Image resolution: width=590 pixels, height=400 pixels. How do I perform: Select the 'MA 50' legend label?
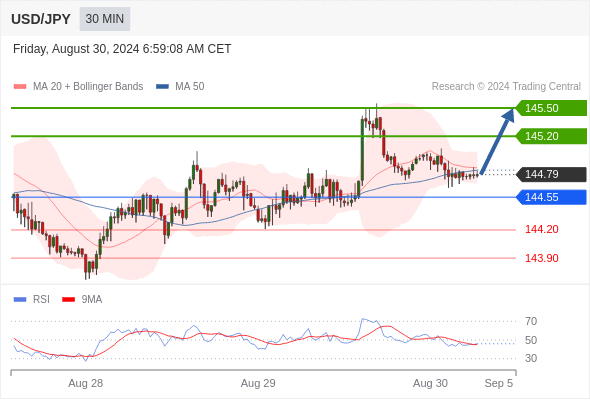click(x=190, y=87)
